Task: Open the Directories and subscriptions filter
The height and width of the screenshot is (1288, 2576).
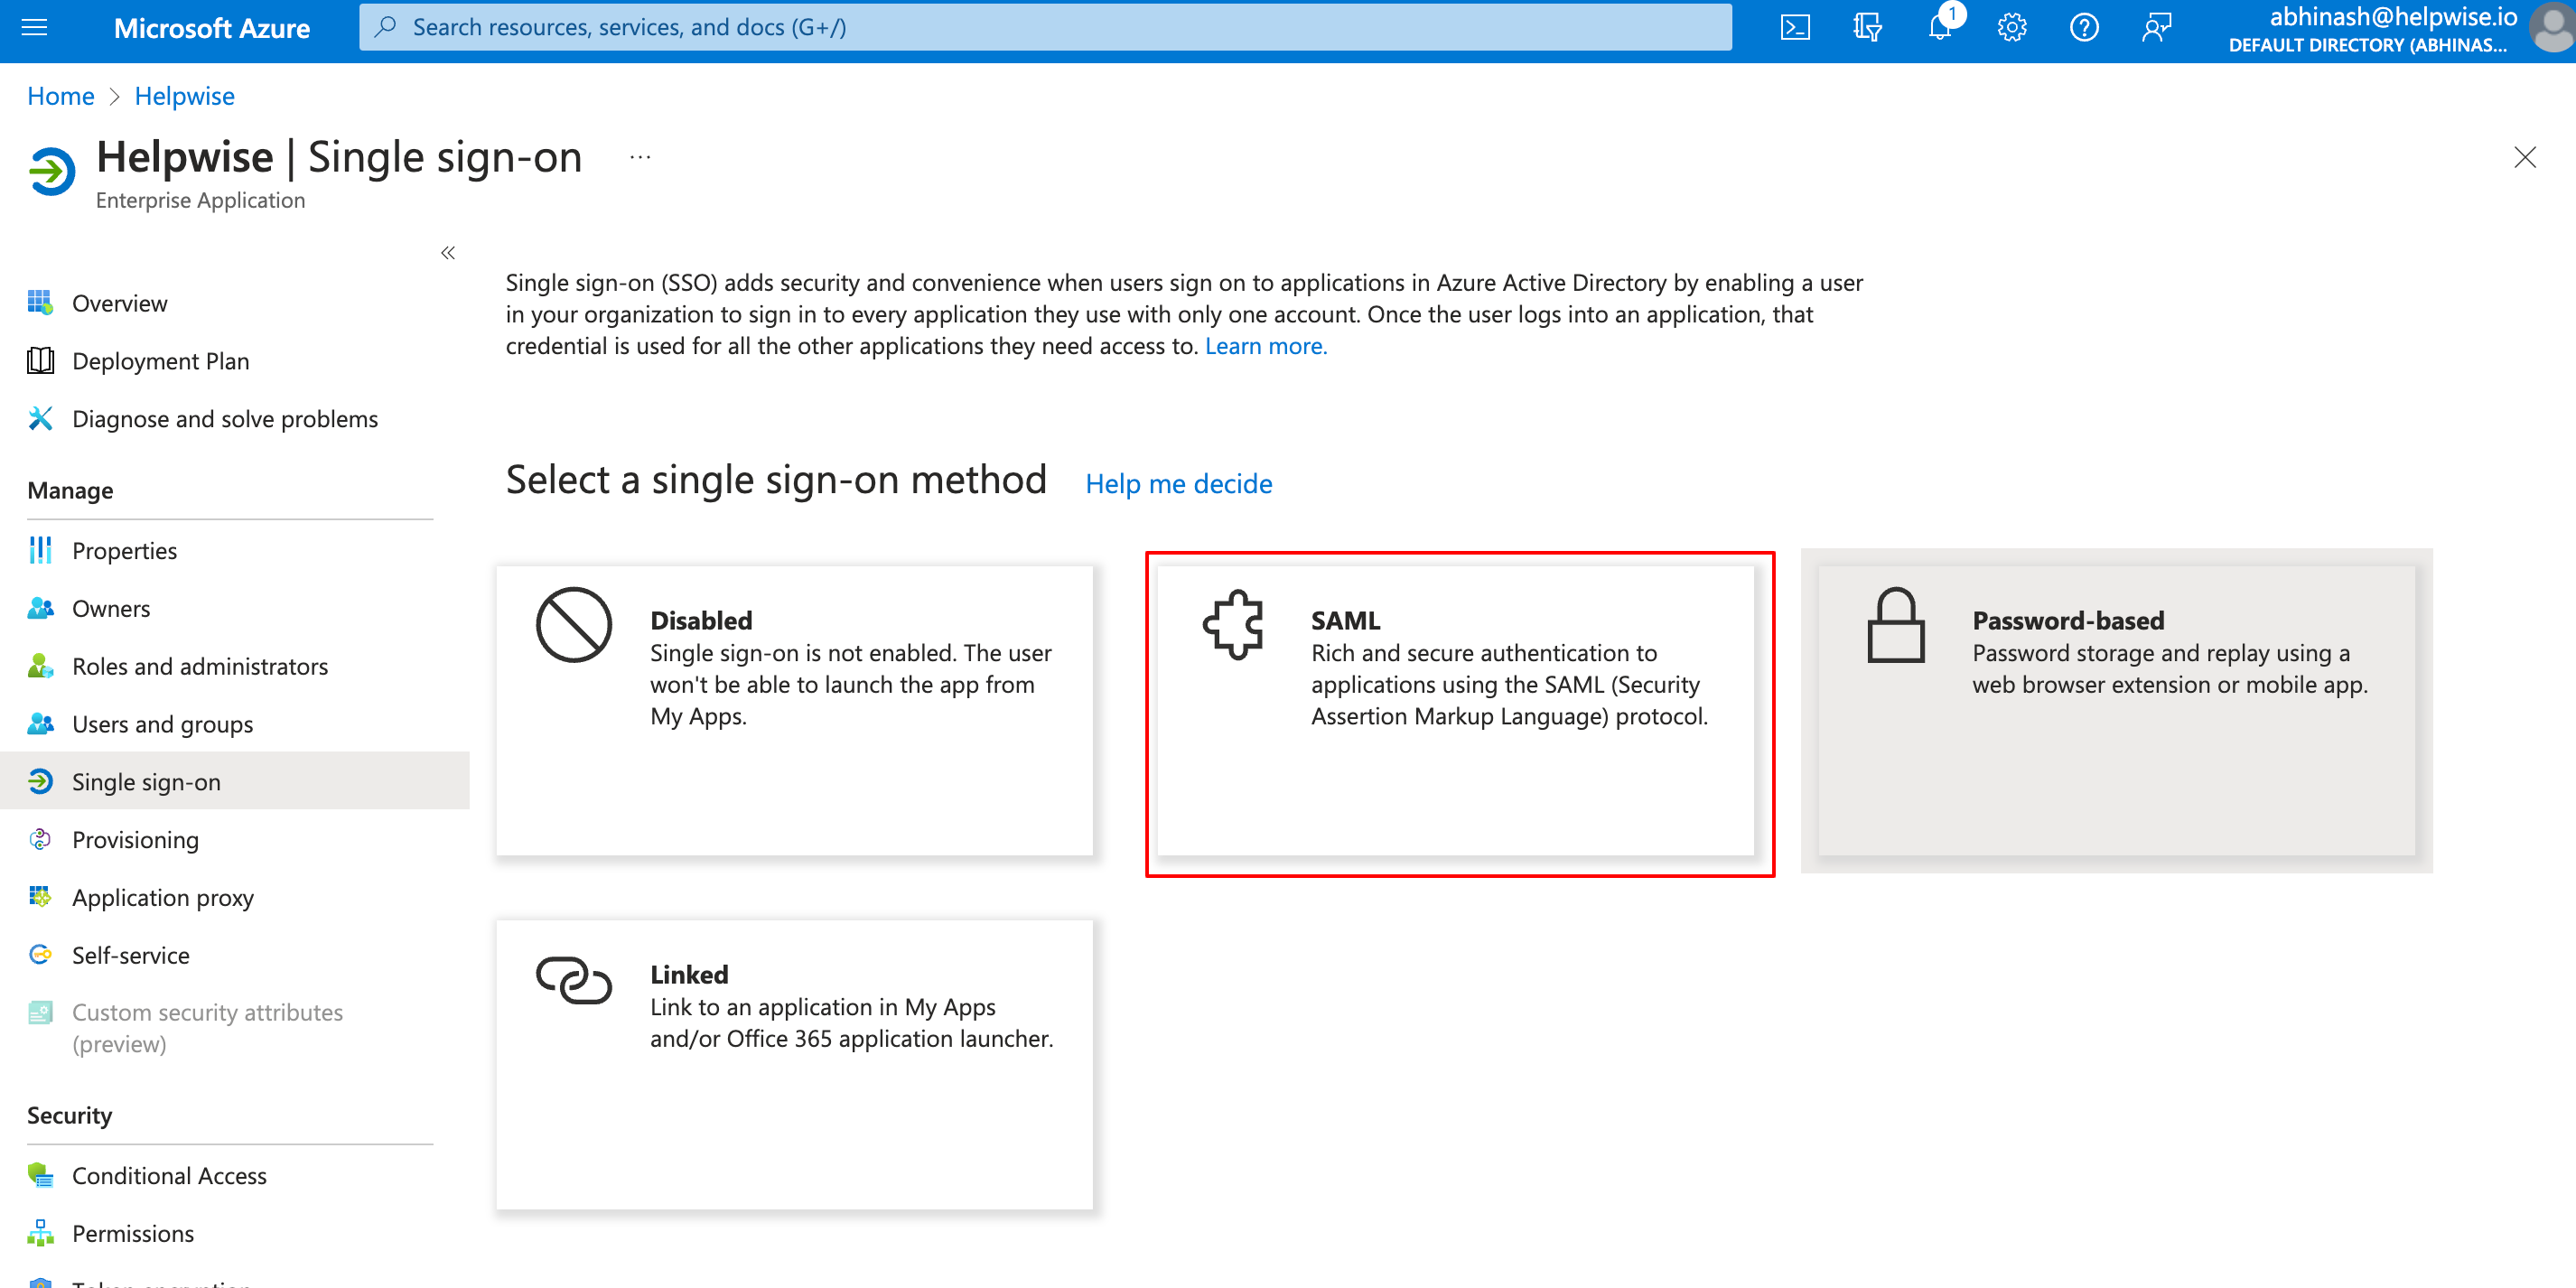Action: [1867, 27]
